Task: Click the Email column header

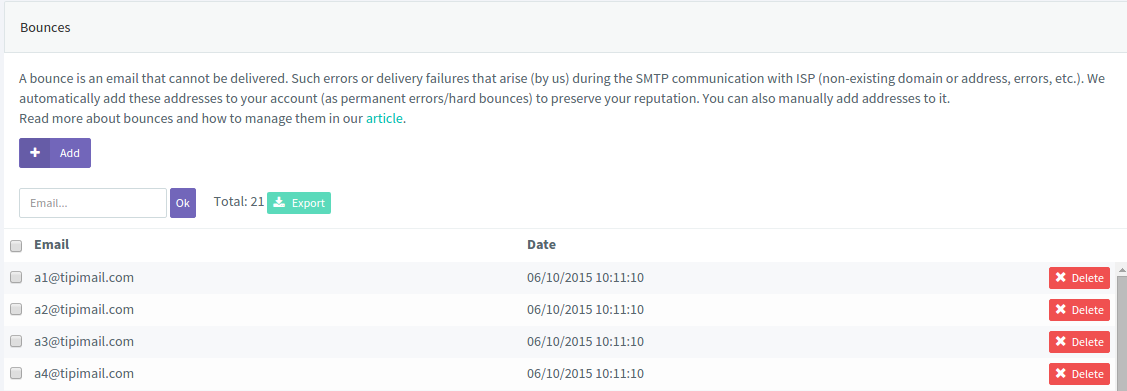Action: (52, 244)
